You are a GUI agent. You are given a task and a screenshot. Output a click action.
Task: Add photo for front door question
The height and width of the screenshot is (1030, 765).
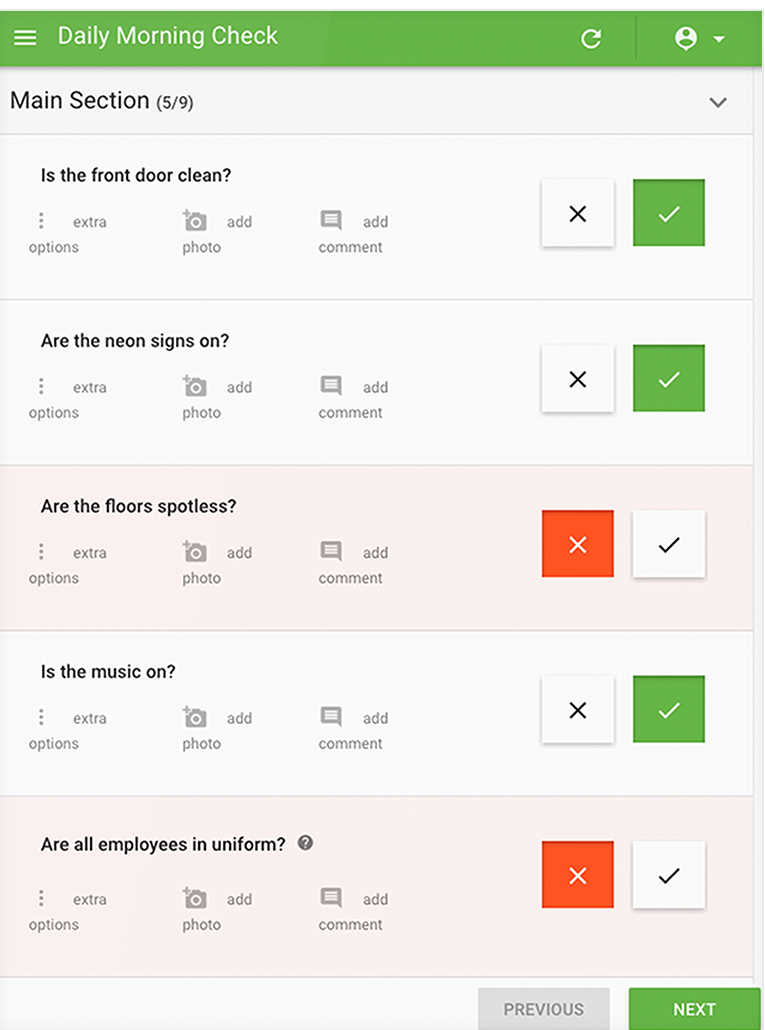pos(196,221)
